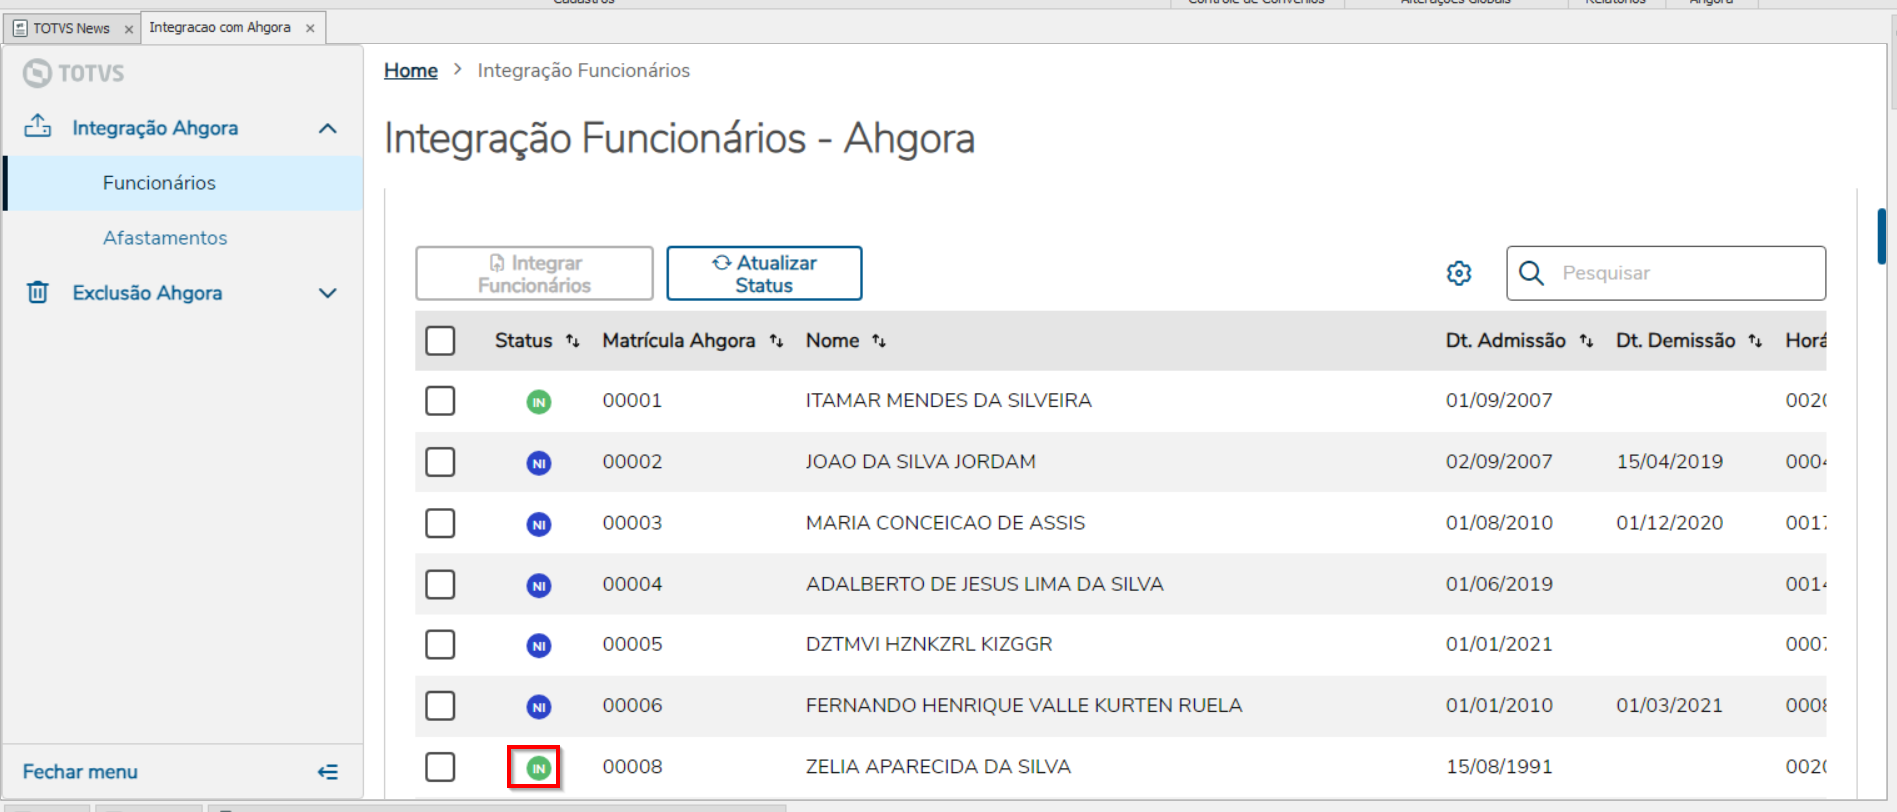Image resolution: width=1897 pixels, height=812 pixels.
Task: Sort by Nome column arrows
Action: point(879,341)
